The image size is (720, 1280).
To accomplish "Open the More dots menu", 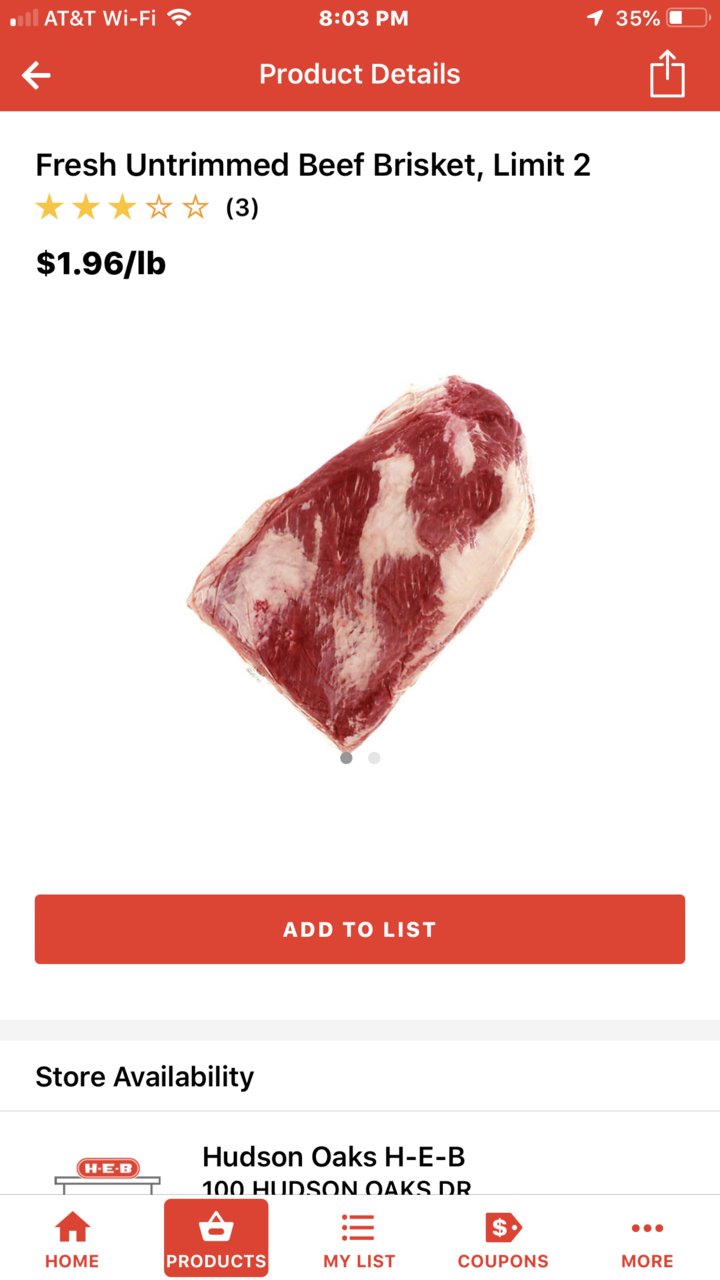I will tap(647, 1239).
